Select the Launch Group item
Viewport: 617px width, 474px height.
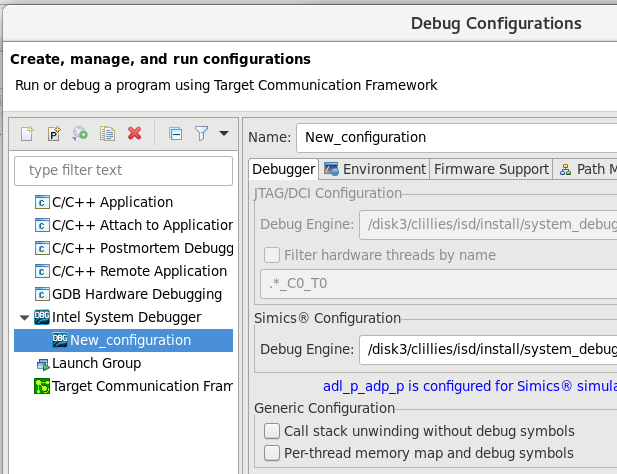coord(96,363)
